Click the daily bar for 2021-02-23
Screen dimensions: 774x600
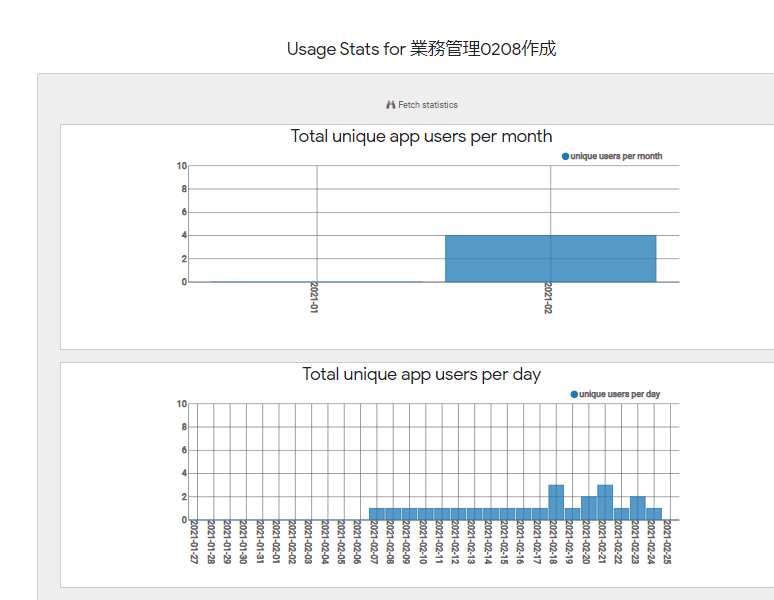pos(637,508)
